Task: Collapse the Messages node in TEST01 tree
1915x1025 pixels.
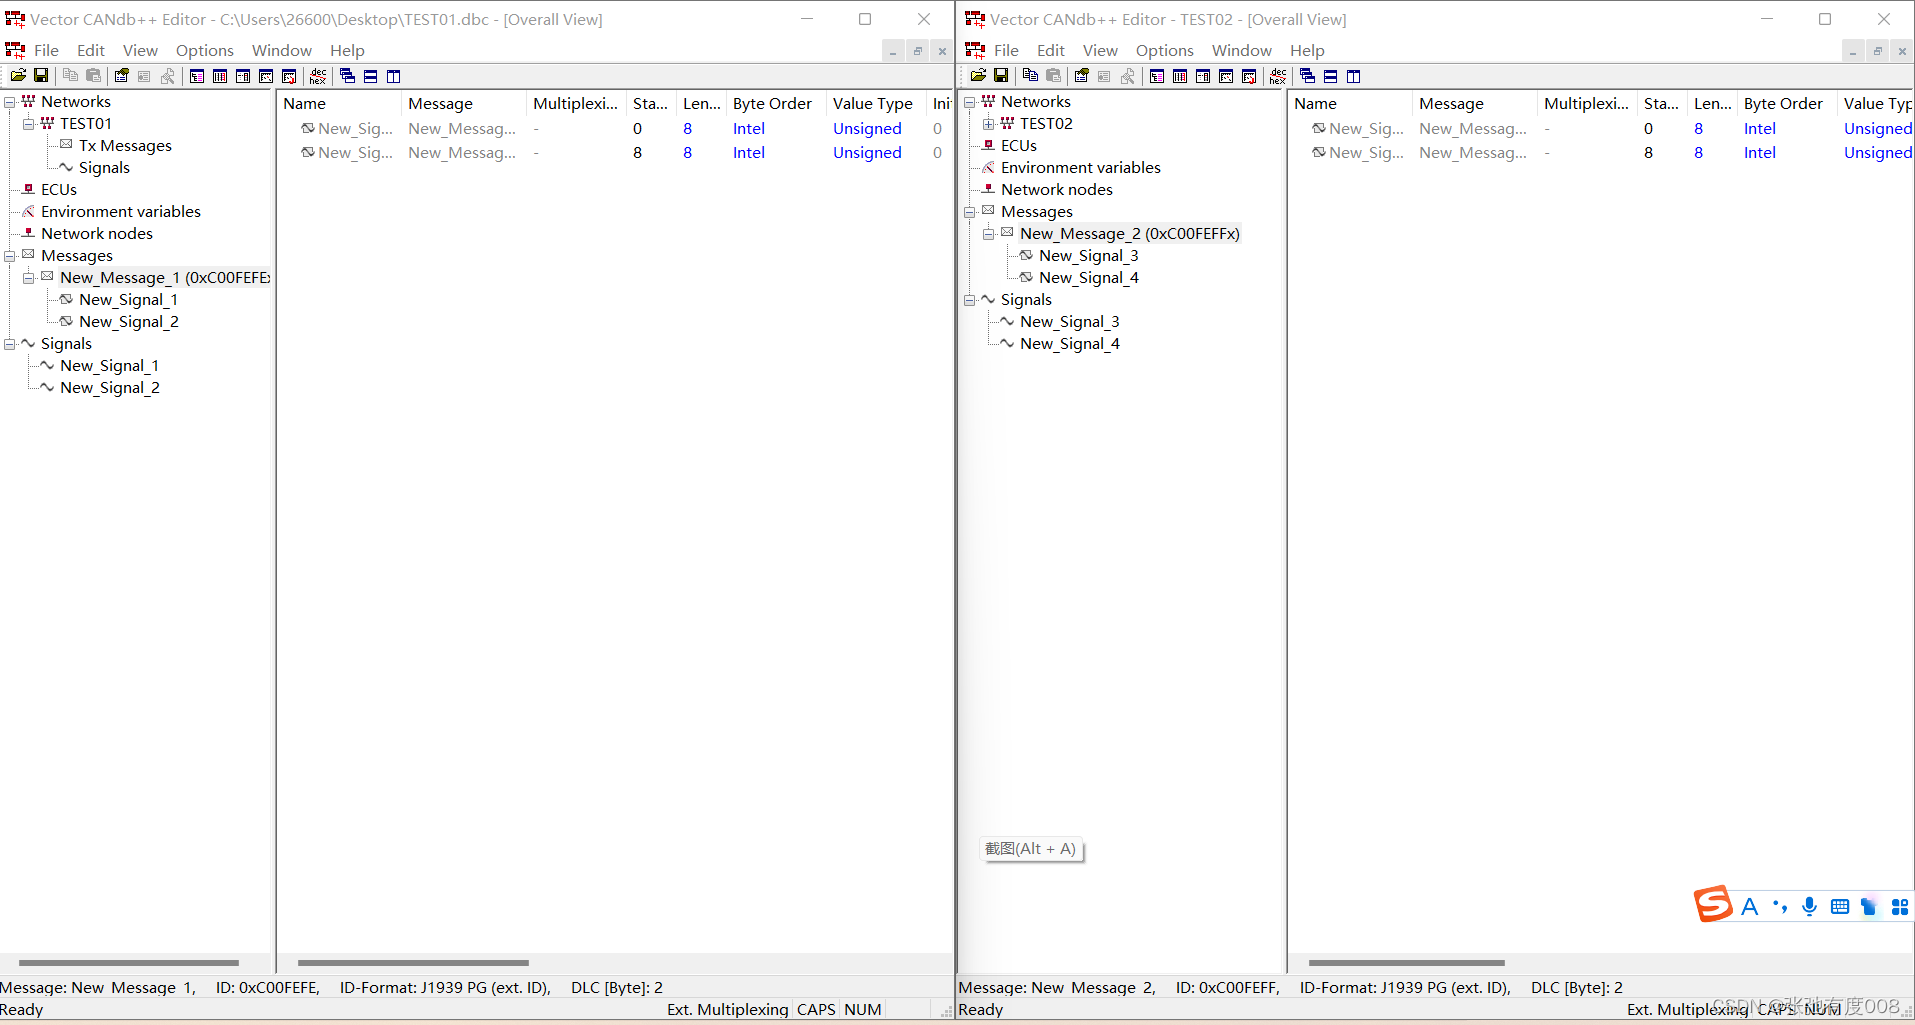Action: tap(10, 256)
